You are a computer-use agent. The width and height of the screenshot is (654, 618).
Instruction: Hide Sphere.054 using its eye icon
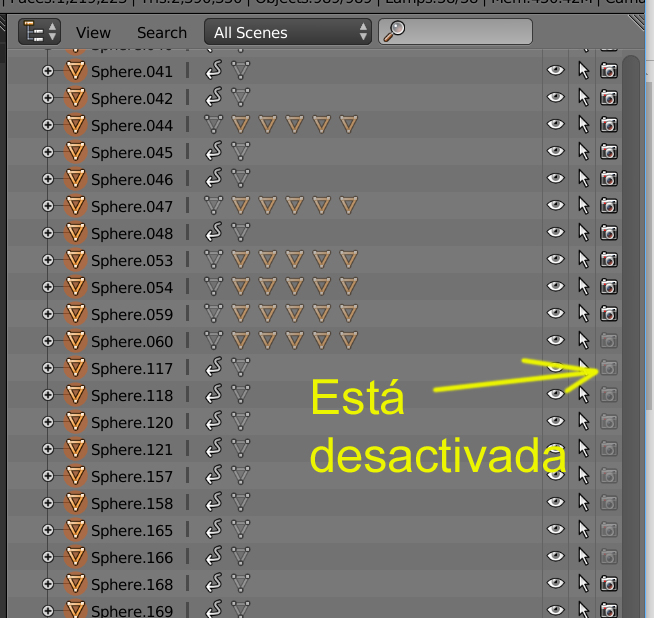coord(556,286)
